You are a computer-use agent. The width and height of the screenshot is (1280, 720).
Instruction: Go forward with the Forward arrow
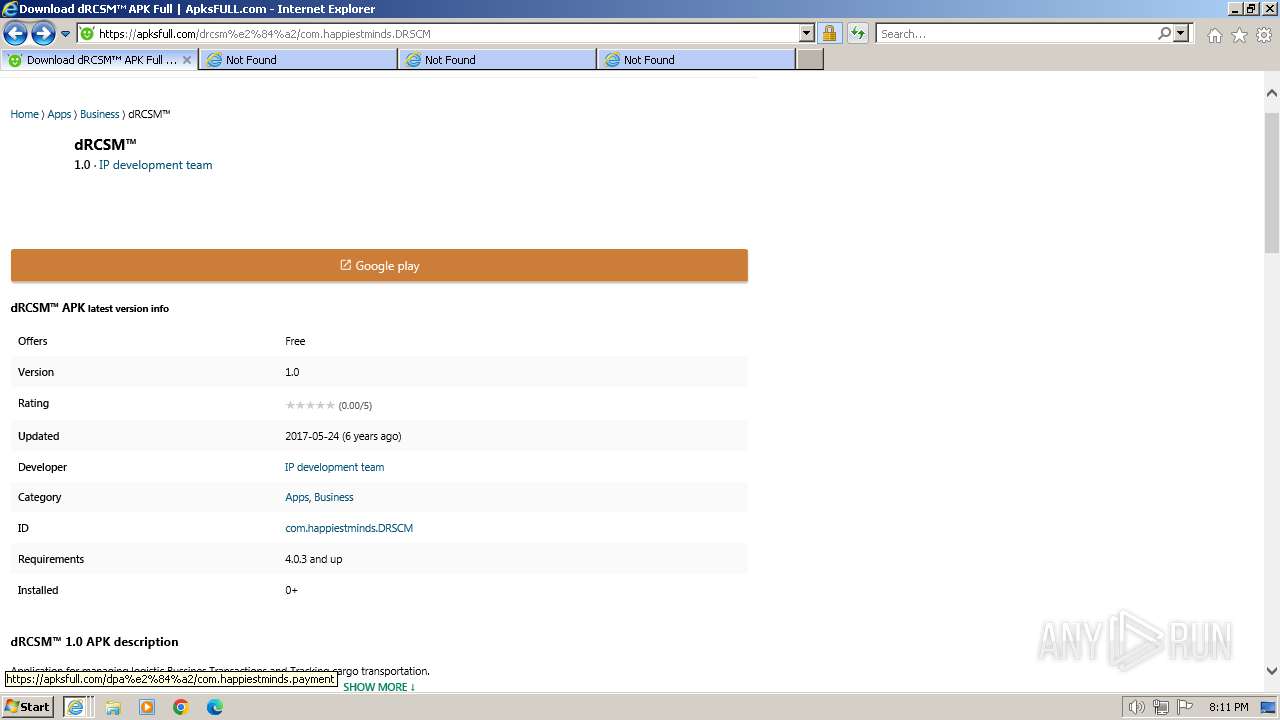(43, 34)
